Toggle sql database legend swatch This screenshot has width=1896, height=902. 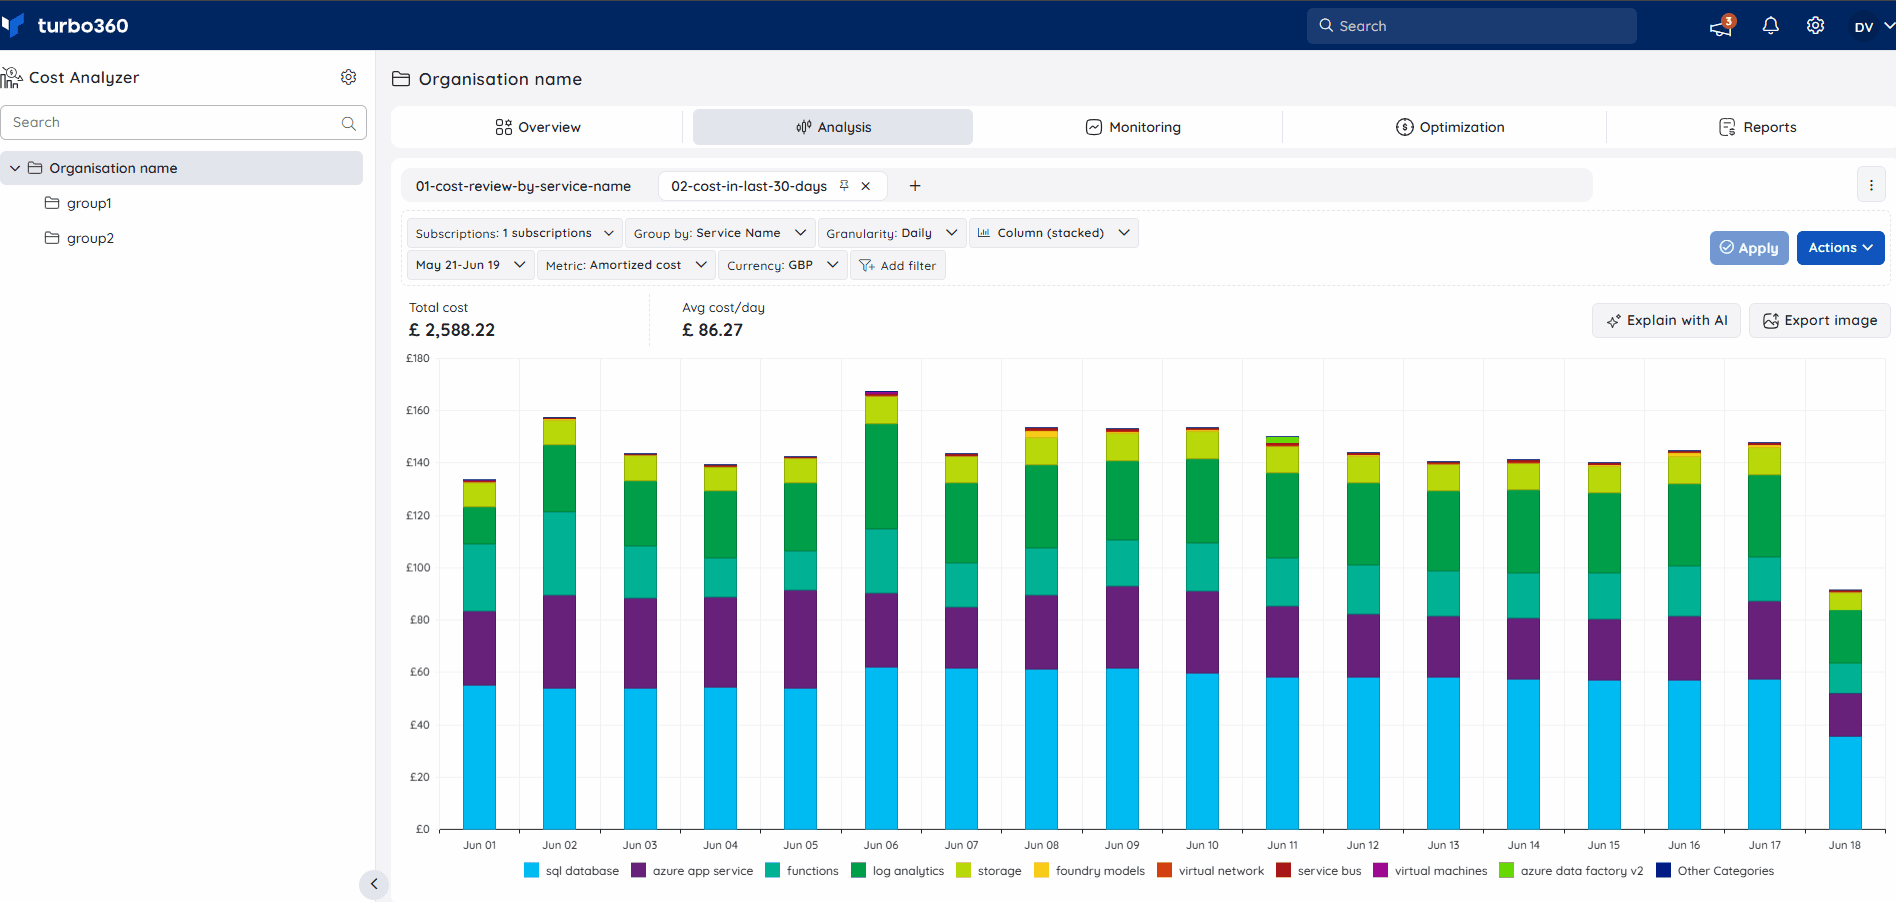tap(531, 871)
